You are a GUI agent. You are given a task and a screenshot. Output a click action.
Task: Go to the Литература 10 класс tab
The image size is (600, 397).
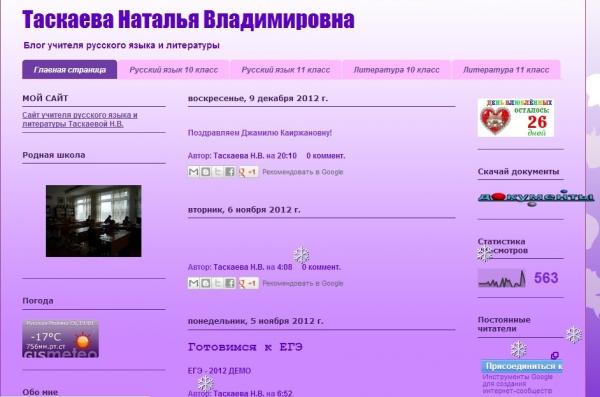[x=396, y=70]
